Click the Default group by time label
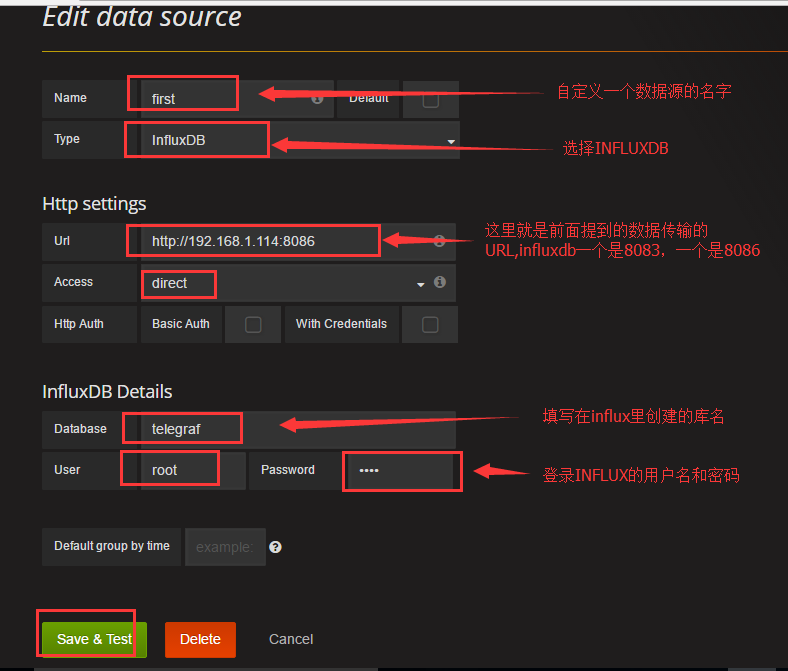Image resolution: width=788 pixels, height=671 pixels. tap(112, 546)
